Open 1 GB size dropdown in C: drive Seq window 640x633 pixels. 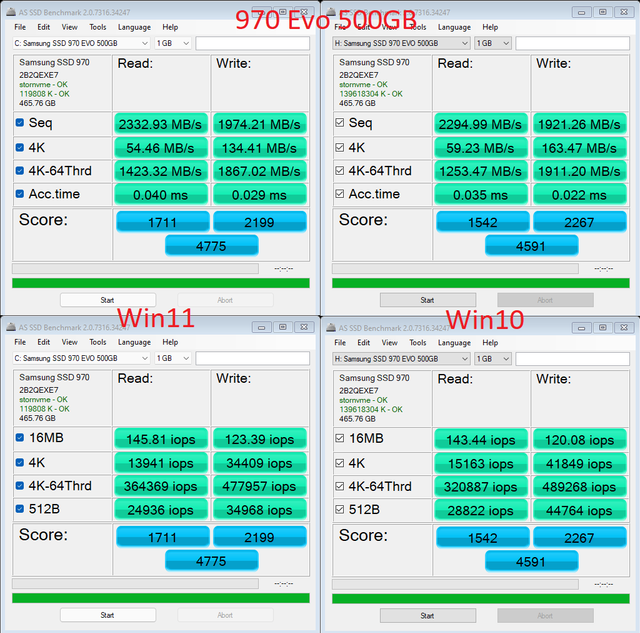click(173, 43)
